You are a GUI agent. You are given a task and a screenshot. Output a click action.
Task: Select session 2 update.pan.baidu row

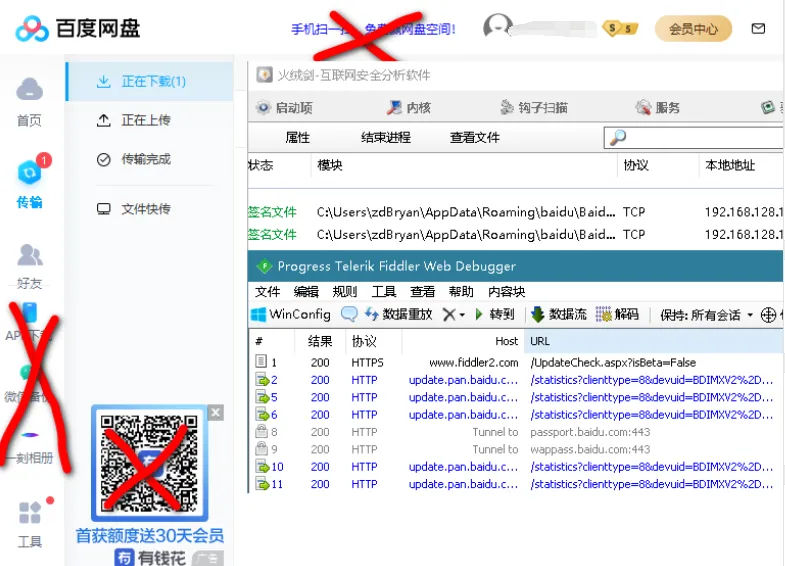tap(516, 380)
